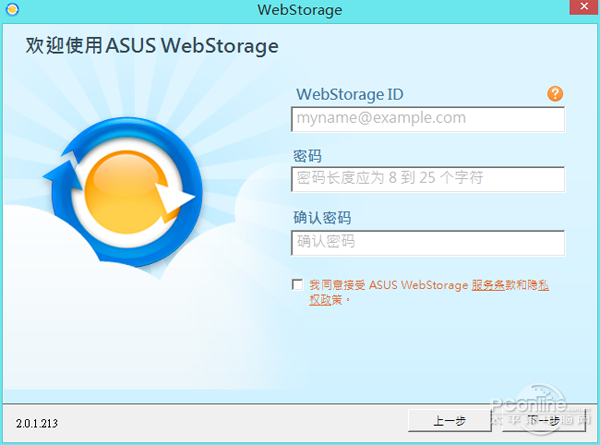
Task: Click the WebStorage ID label
Action: (x=349, y=95)
